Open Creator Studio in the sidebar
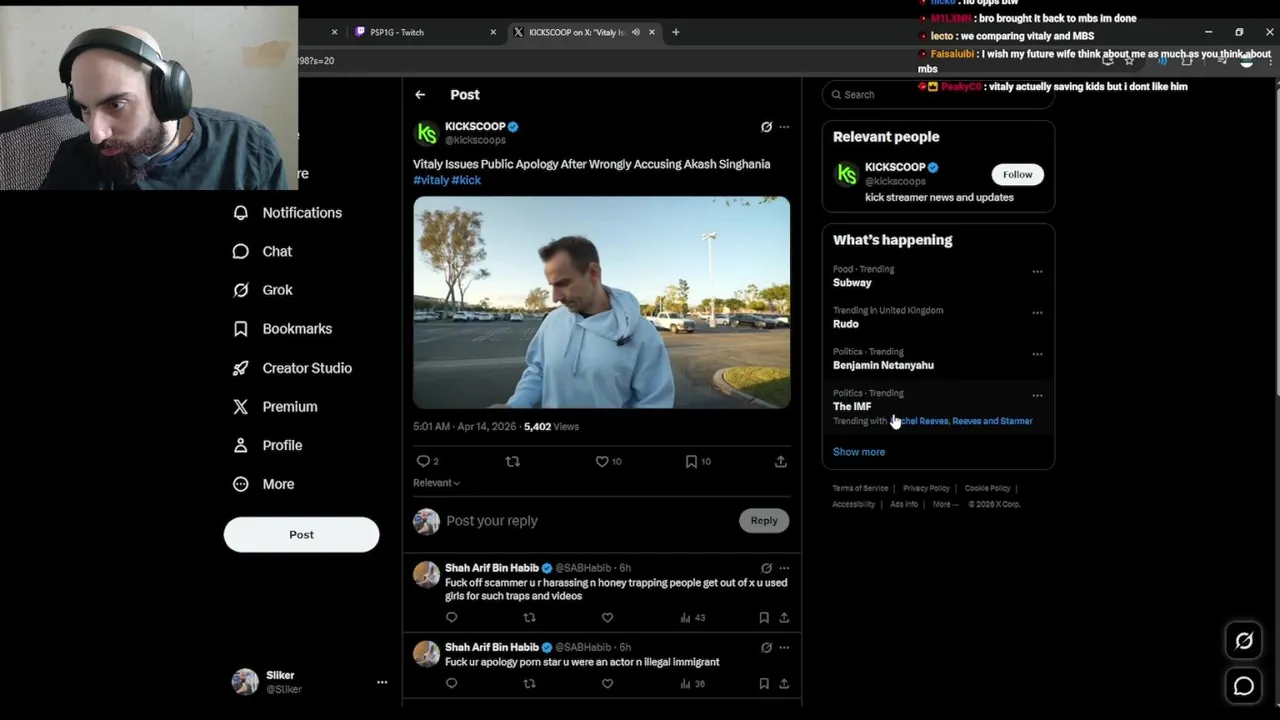 tap(292, 368)
